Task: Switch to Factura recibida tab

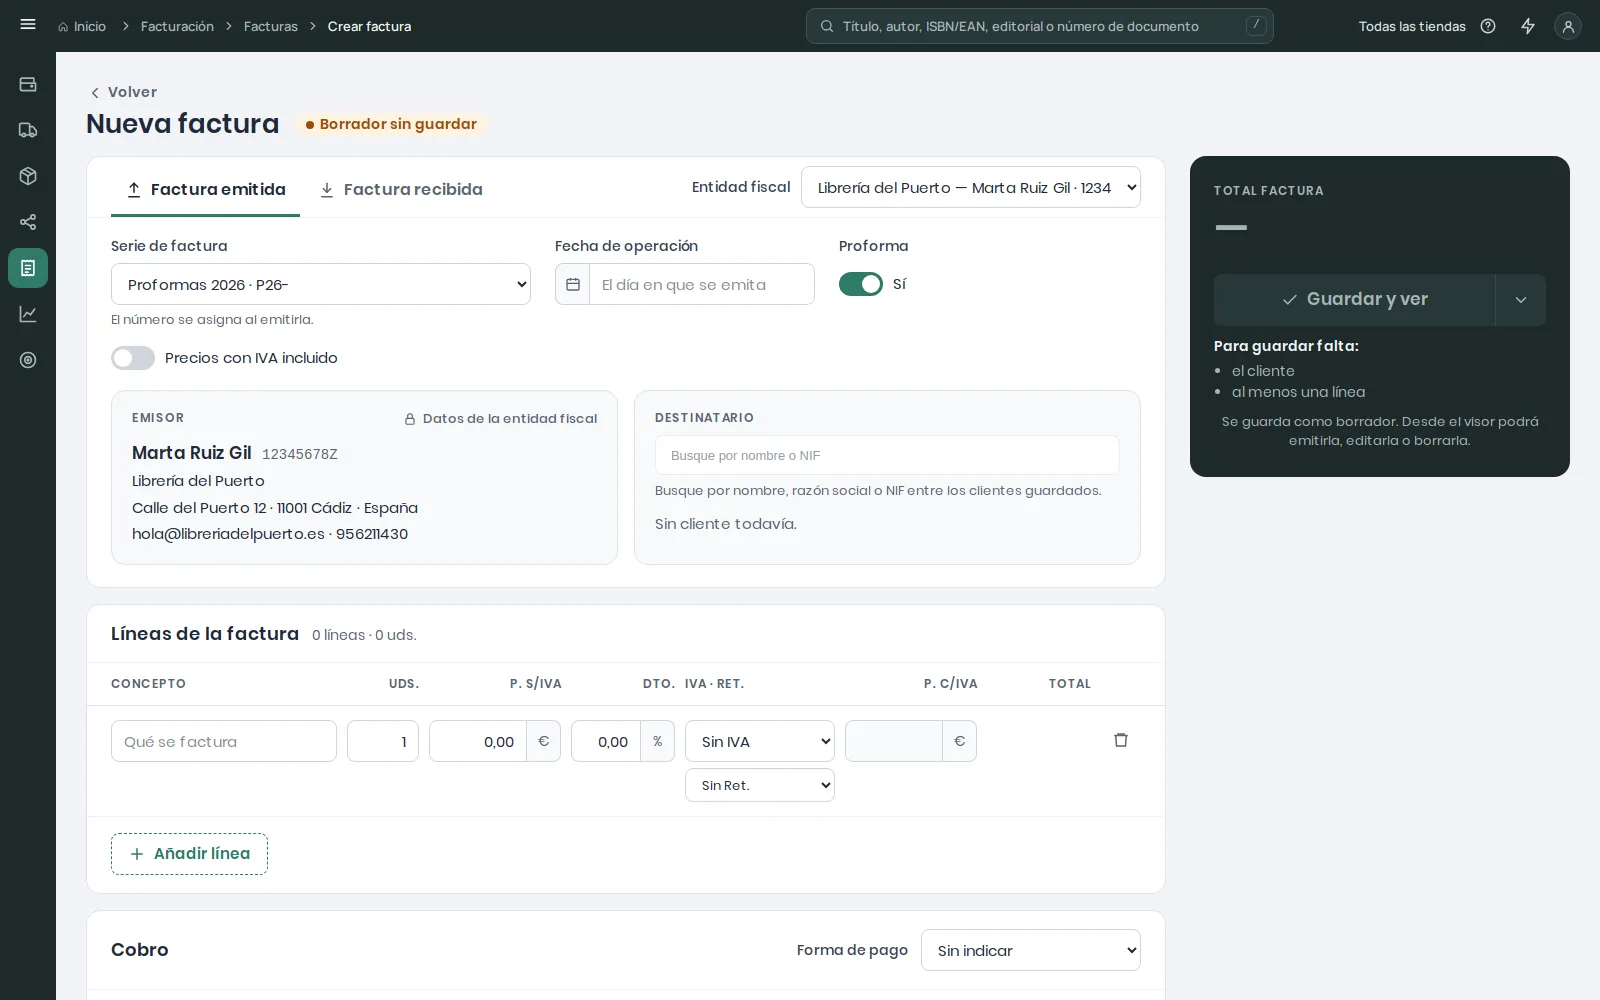Action: coord(400,189)
